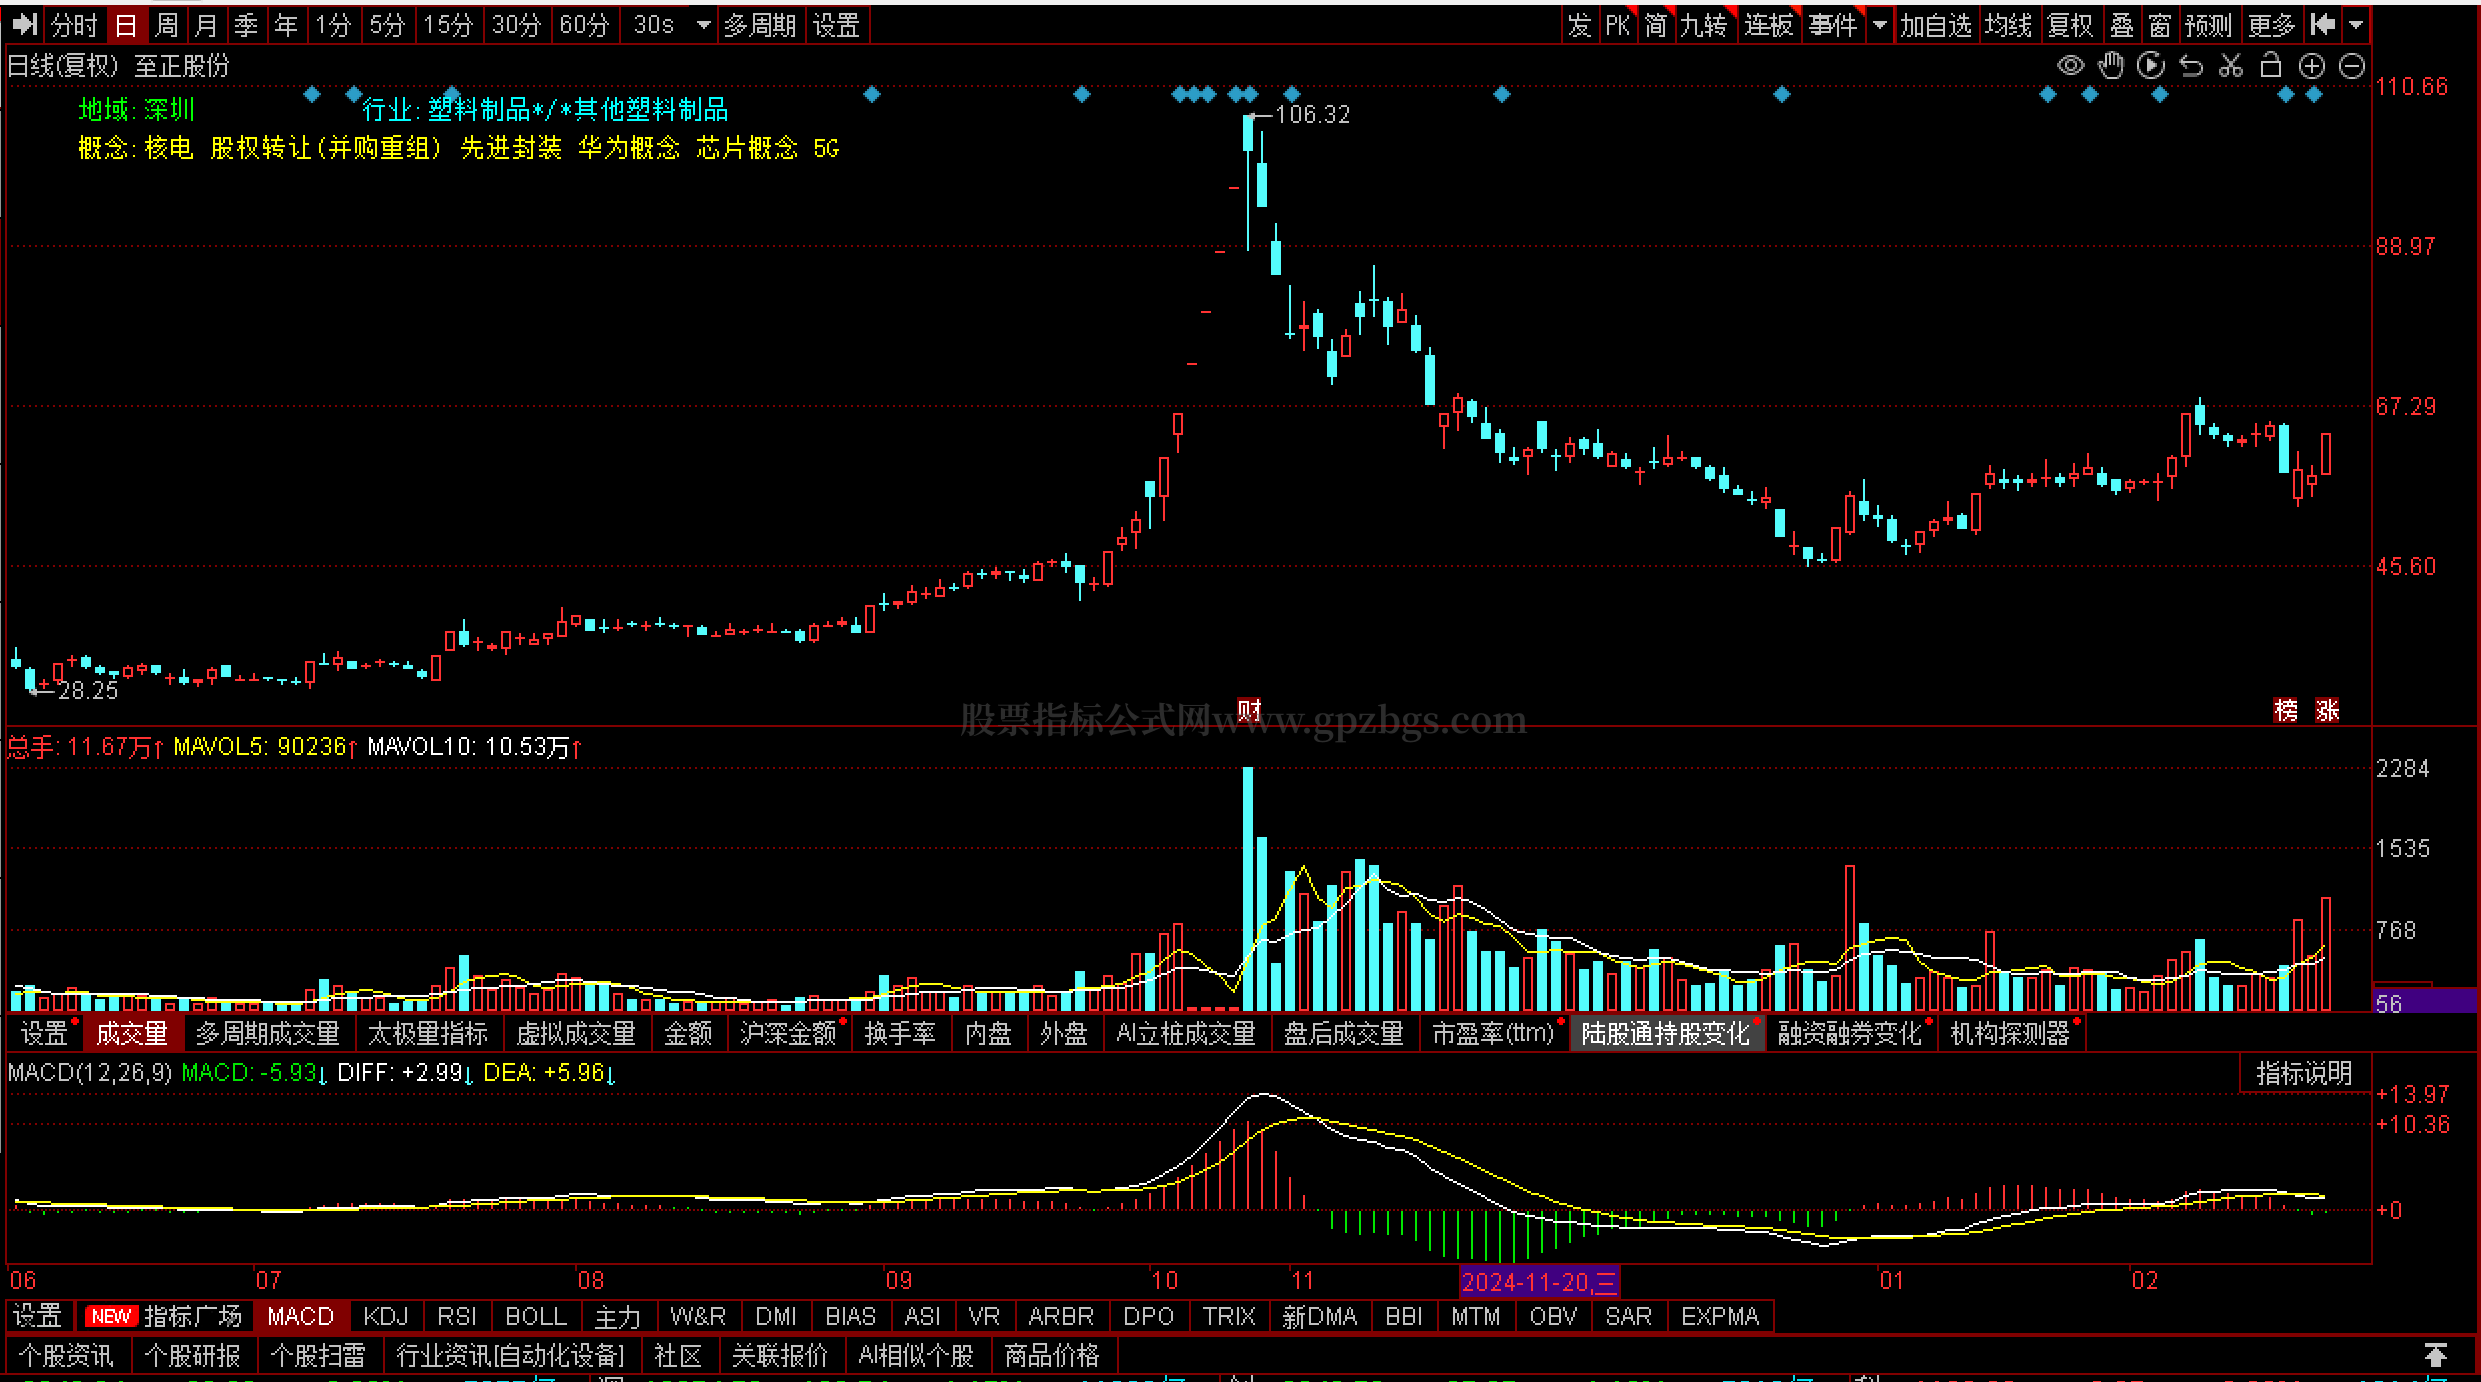2481x1382 pixels.
Task: Click the highlighted date 2024-11-20 on the time axis
Action: tap(1539, 1281)
